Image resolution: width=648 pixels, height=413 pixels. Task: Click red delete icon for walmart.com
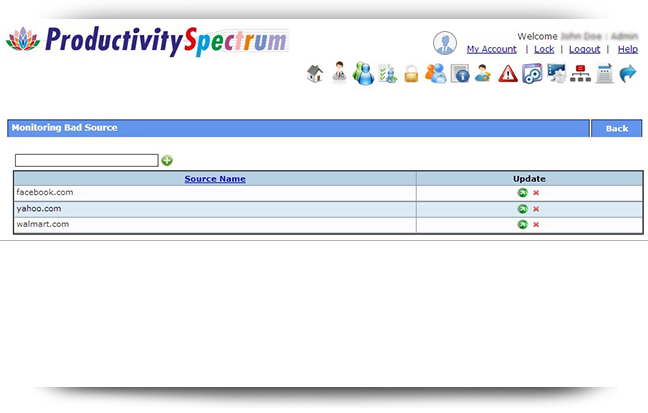tap(536, 224)
